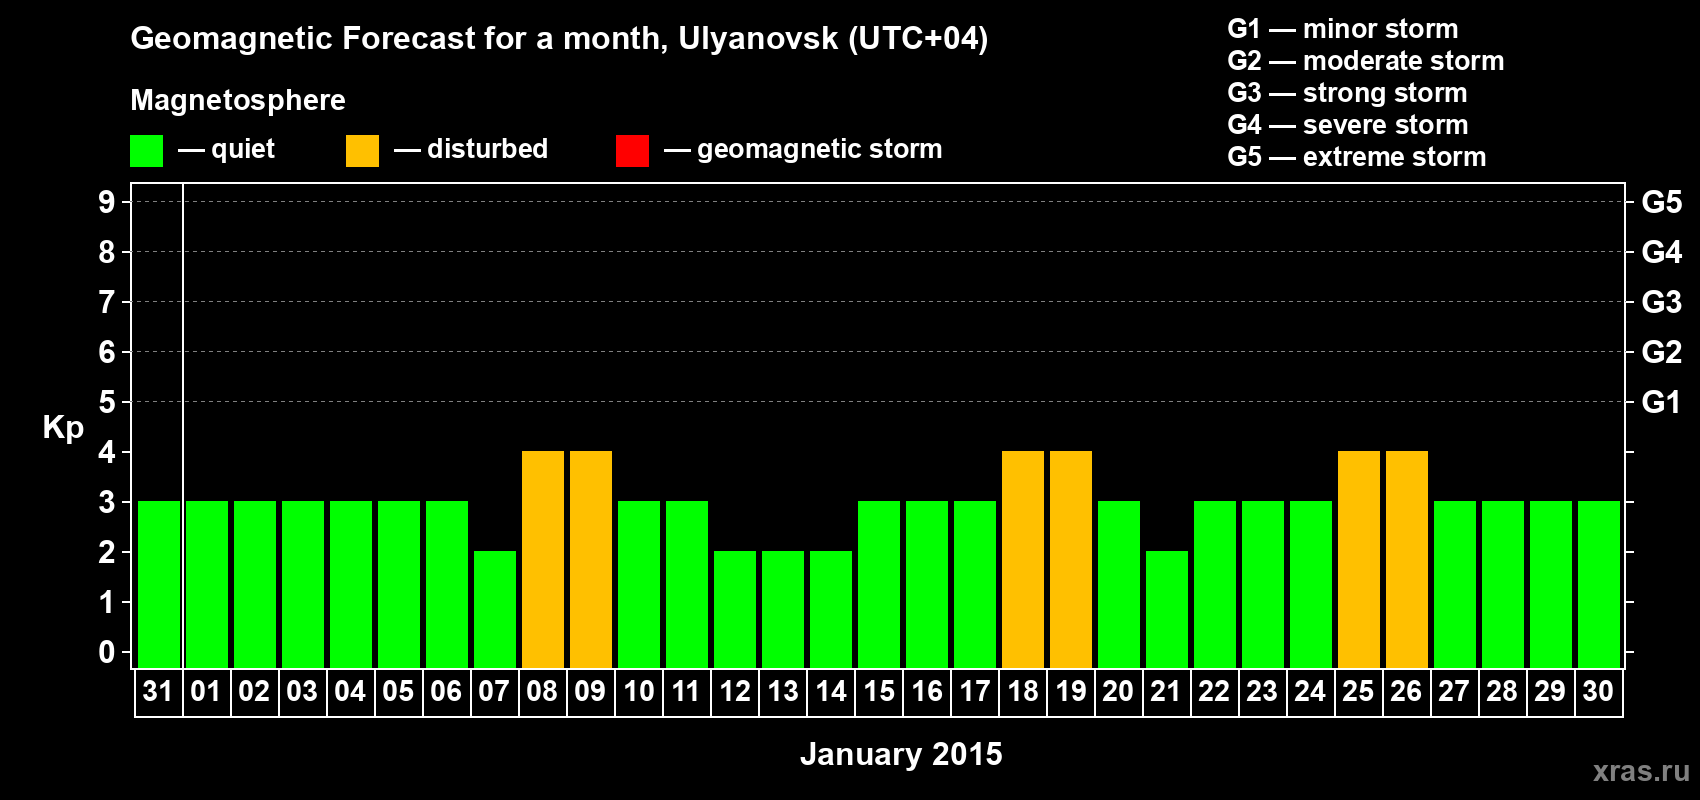The image size is (1700, 800).
Task: Click date label 23 on the axis
Action: point(1262,691)
